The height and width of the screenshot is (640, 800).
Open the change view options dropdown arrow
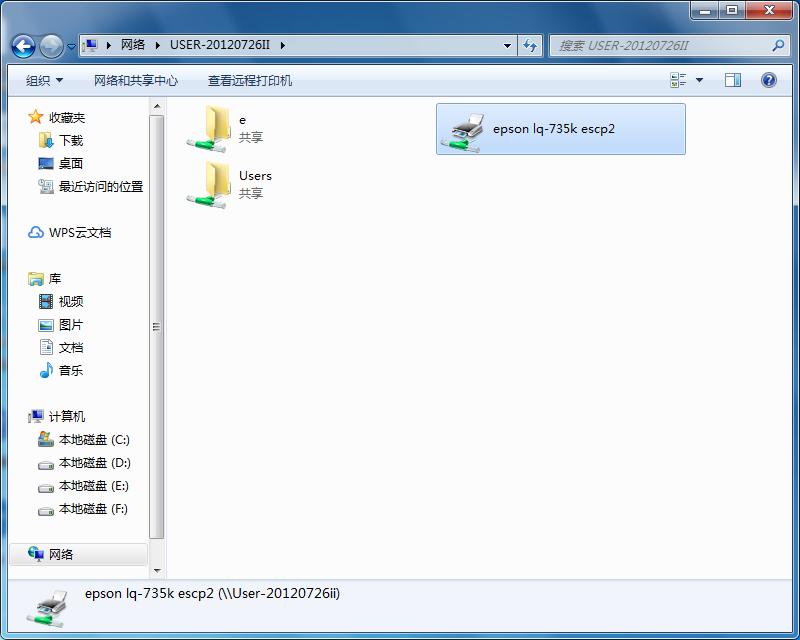[x=701, y=80]
